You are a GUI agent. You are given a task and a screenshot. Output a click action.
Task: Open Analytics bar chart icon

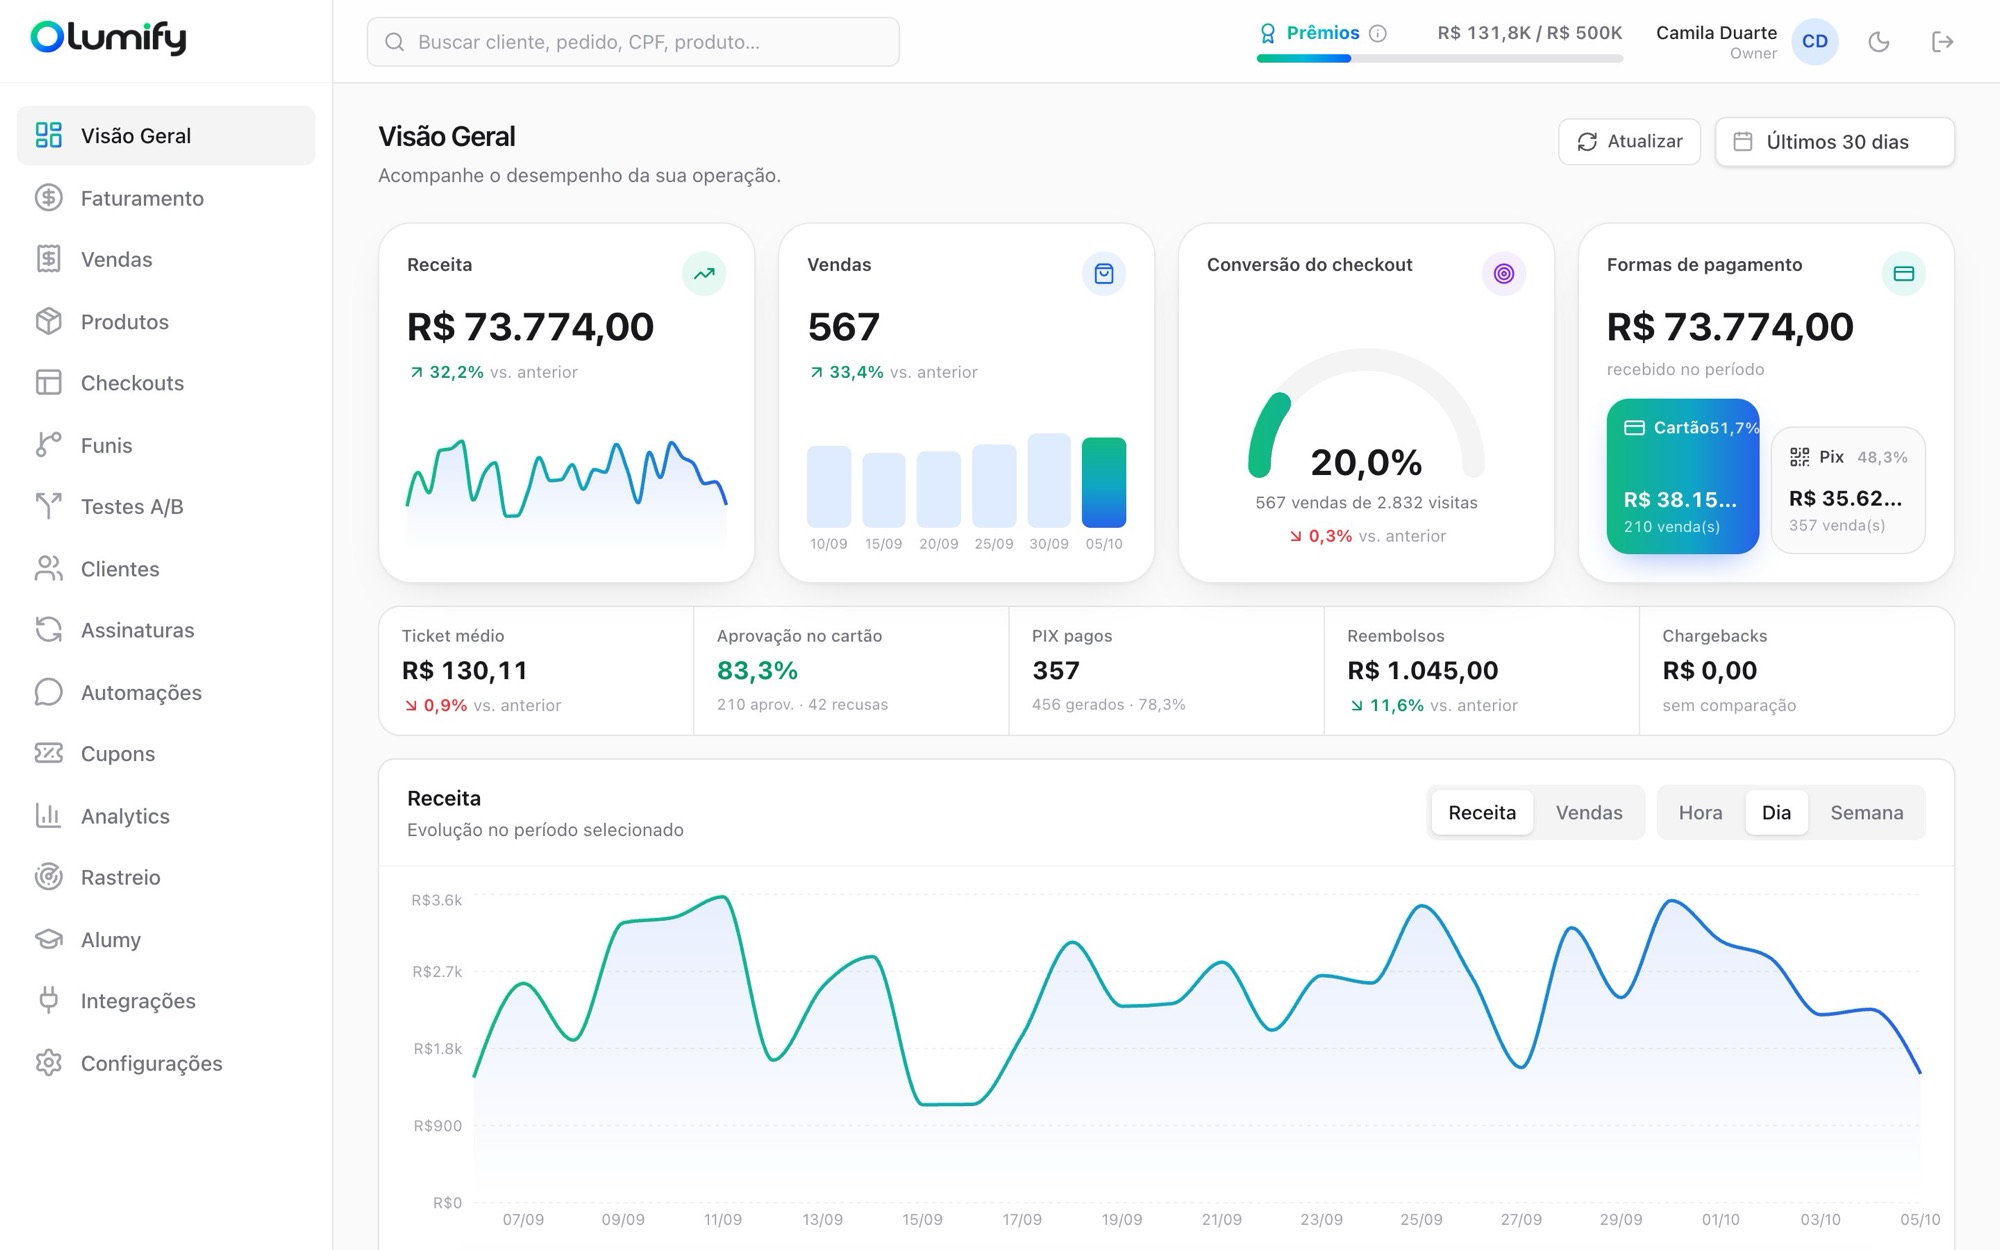point(48,815)
